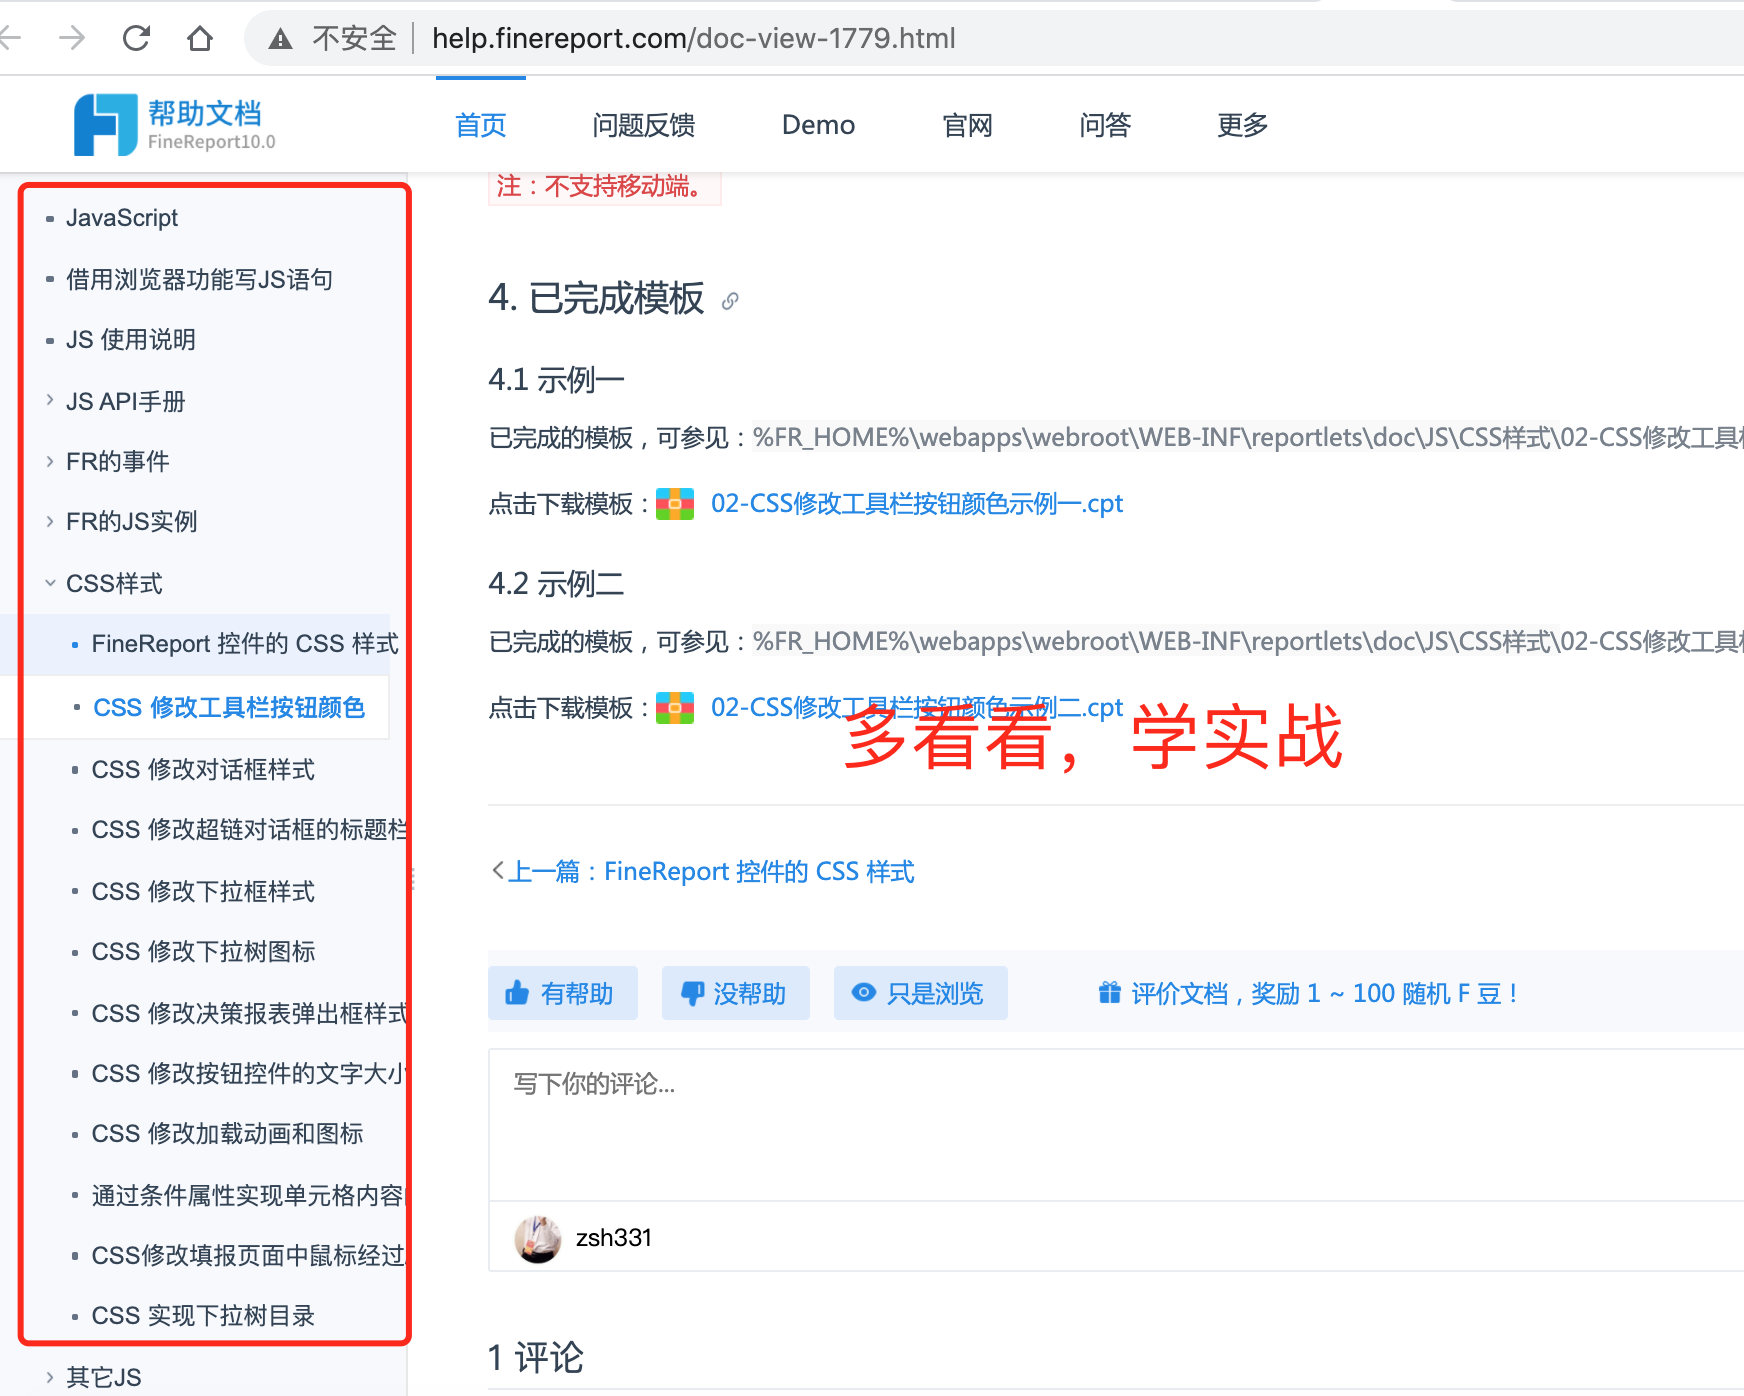Open the JavaScript sidebar item
This screenshot has width=1744, height=1396.
[122, 218]
